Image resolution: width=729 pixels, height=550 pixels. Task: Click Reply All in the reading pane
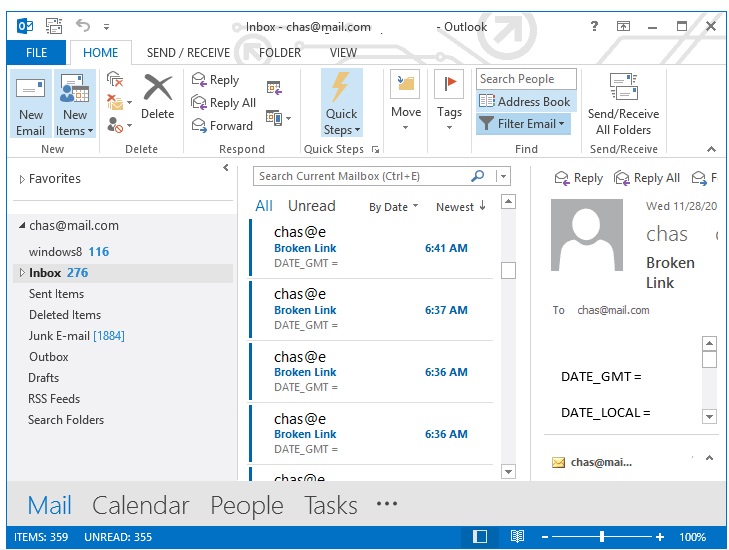pos(647,178)
